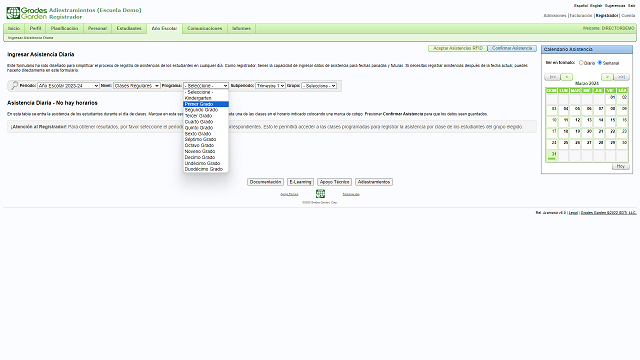
Task: Switch language to Español
Action: coord(581,6)
